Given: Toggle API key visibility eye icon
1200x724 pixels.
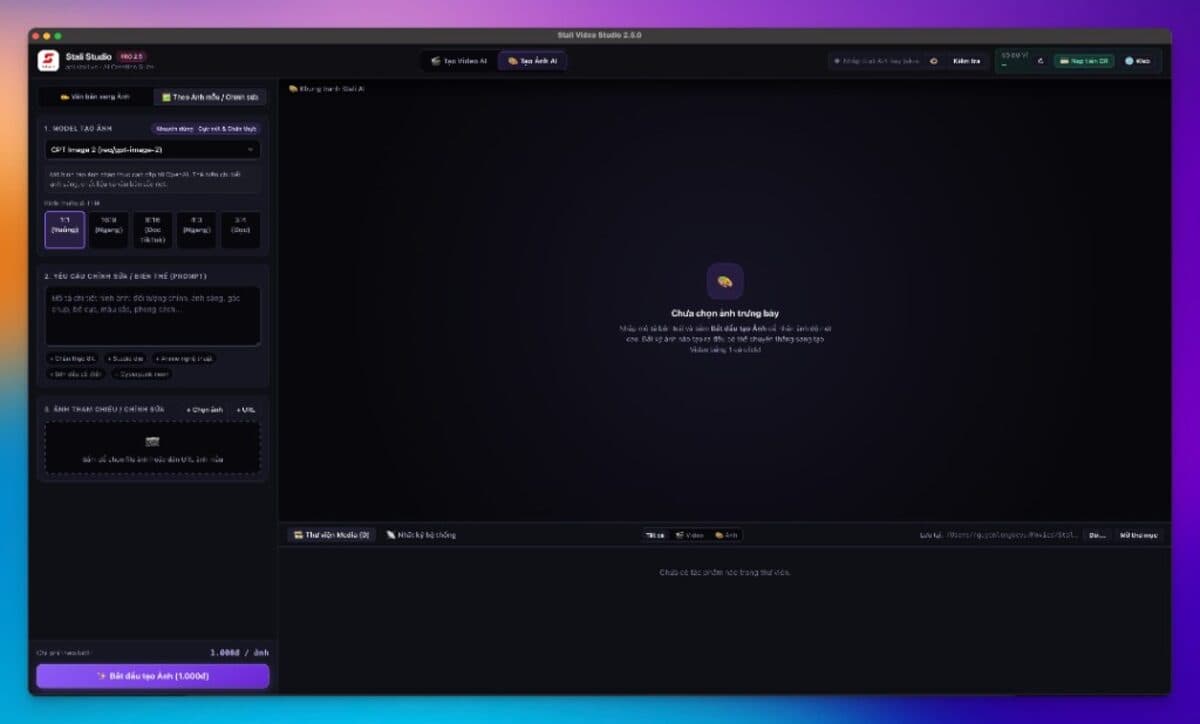Looking at the screenshot, I should pos(934,61).
